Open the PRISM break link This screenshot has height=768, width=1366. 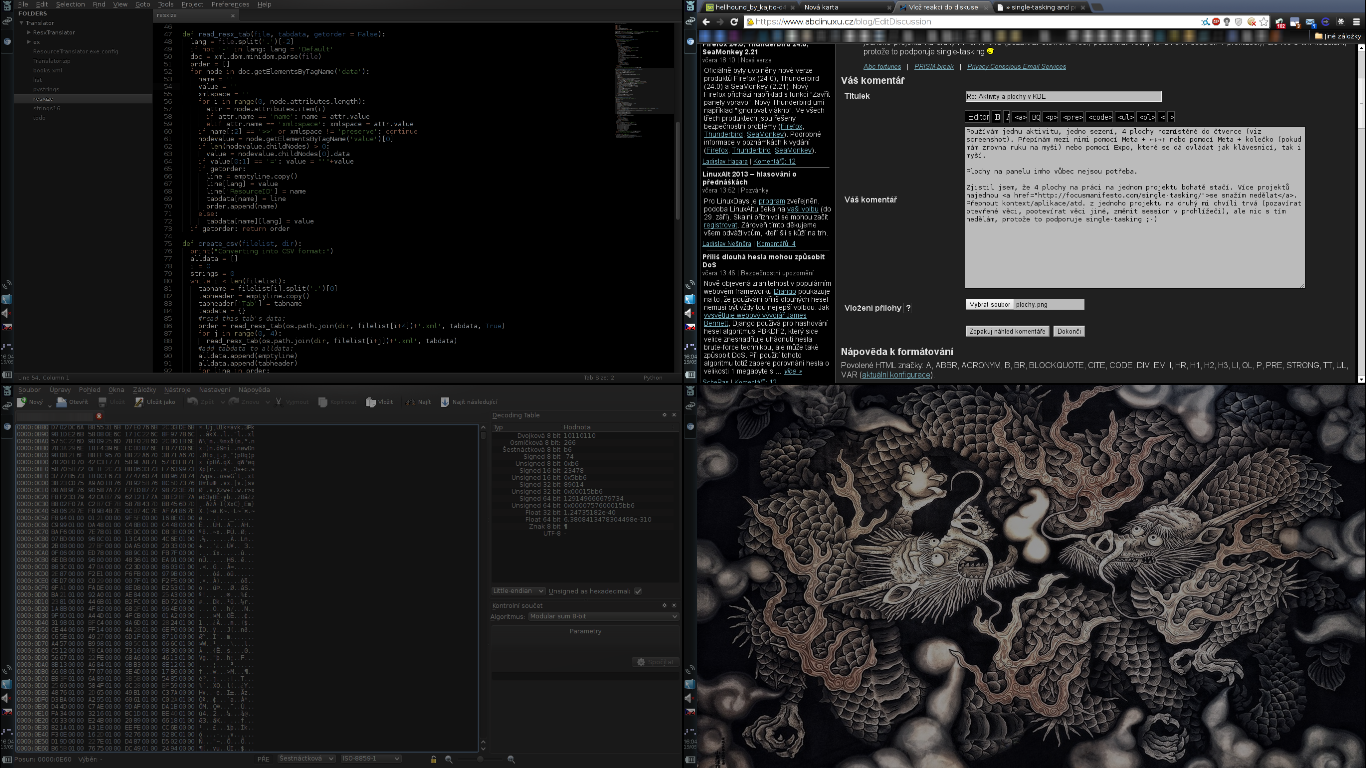click(x=934, y=66)
